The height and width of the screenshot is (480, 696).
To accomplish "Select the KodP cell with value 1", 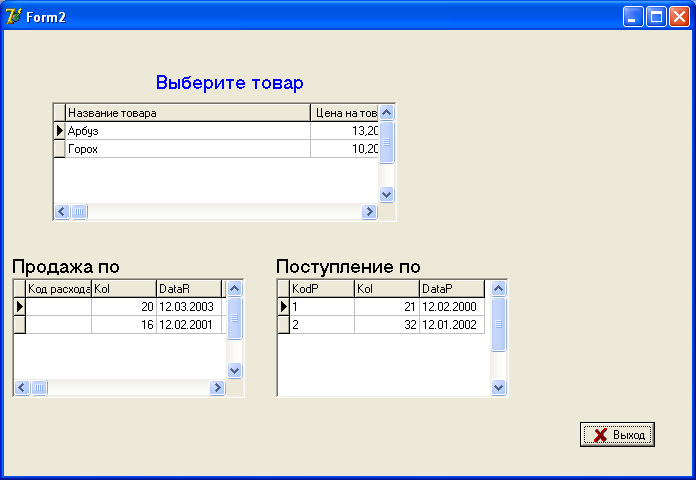I will 322,306.
